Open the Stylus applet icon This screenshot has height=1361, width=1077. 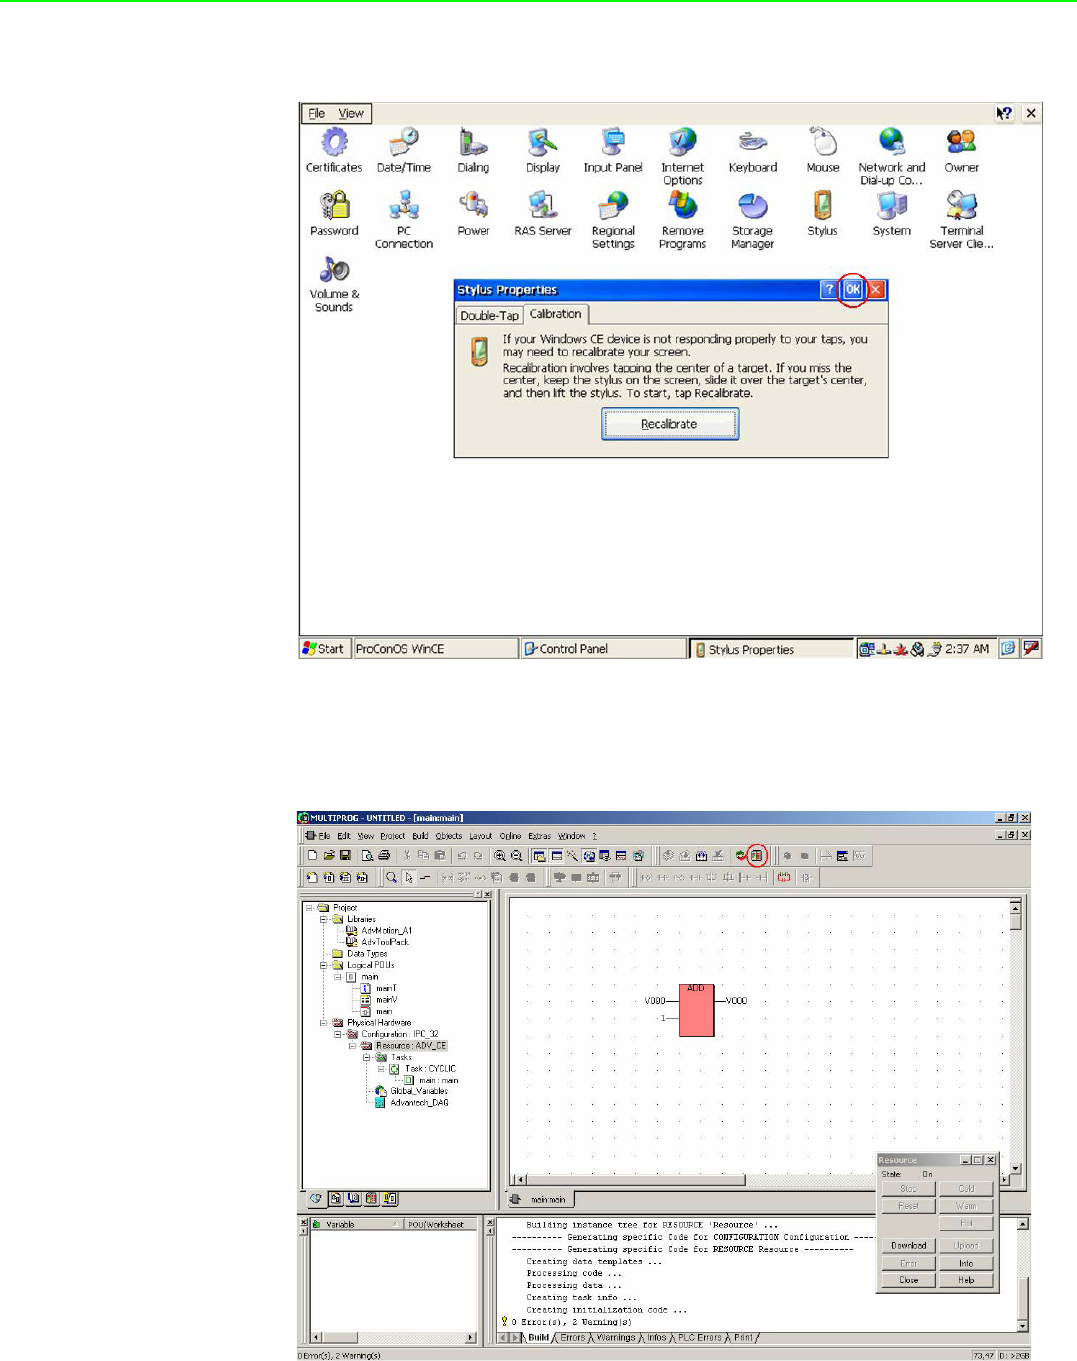coord(822,214)
